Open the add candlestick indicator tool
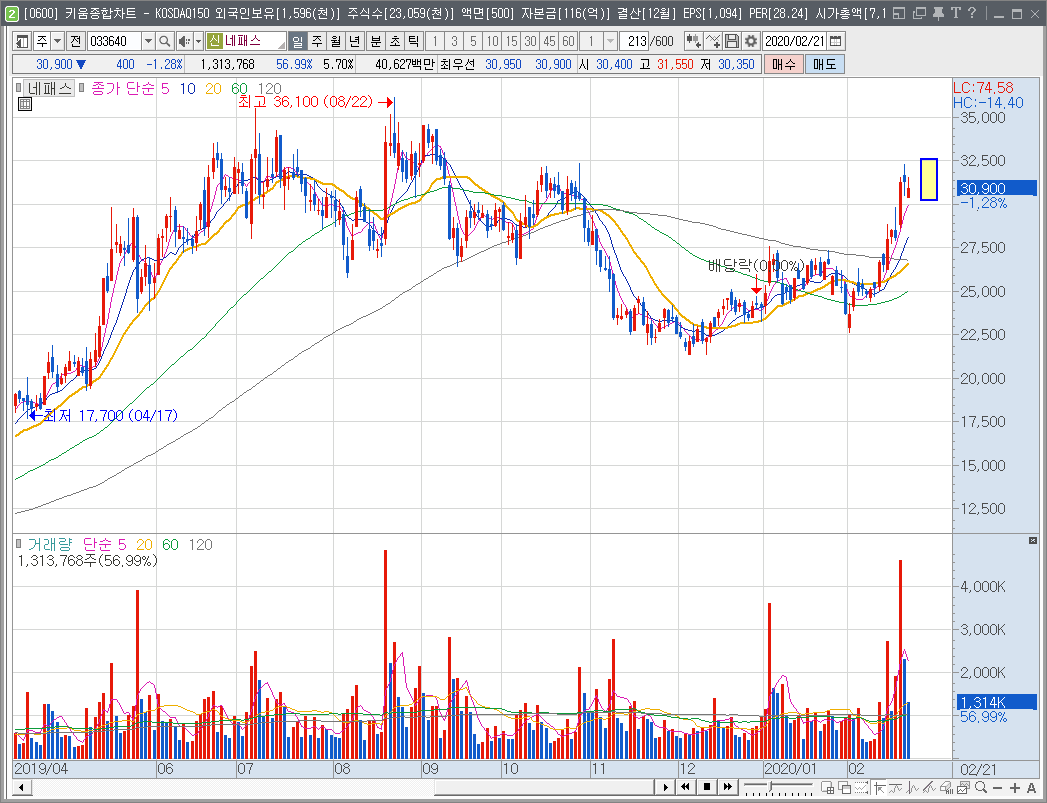This screenshot has width=1047, height=803. 693,41
